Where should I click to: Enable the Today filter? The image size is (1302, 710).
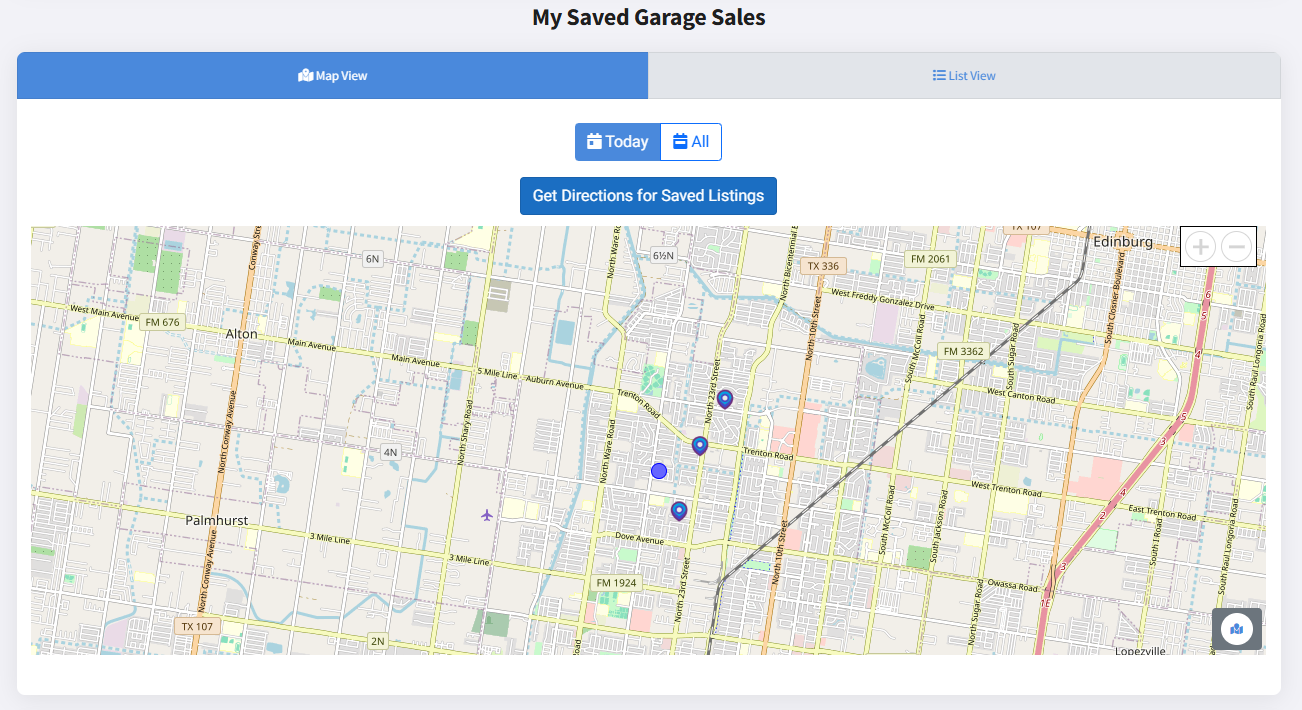[617, 141]
